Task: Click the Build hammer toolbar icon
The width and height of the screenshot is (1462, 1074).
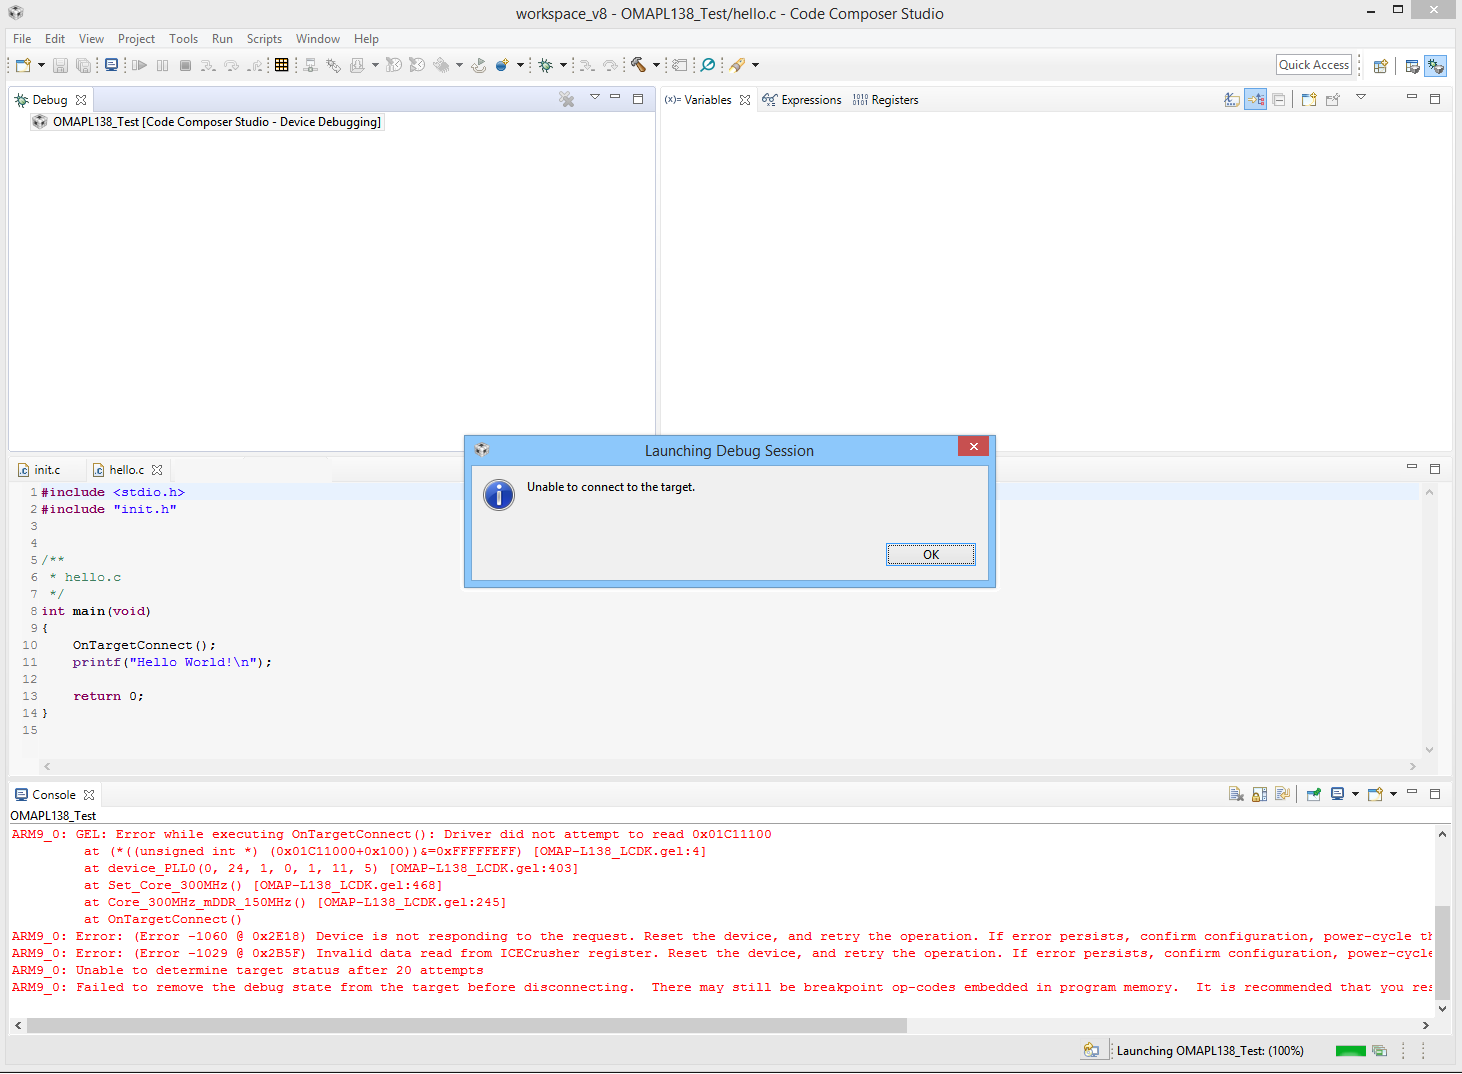Action: click(638, 65)
